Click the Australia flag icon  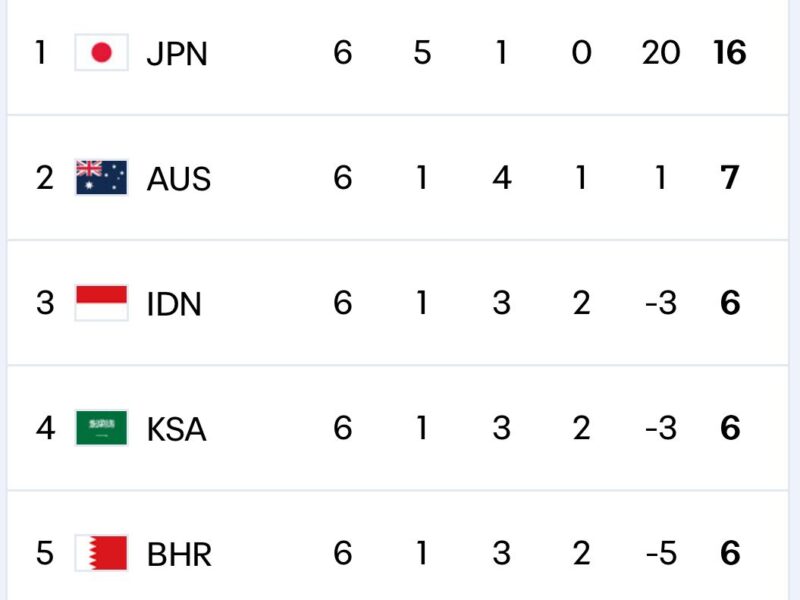click(101, 178)
